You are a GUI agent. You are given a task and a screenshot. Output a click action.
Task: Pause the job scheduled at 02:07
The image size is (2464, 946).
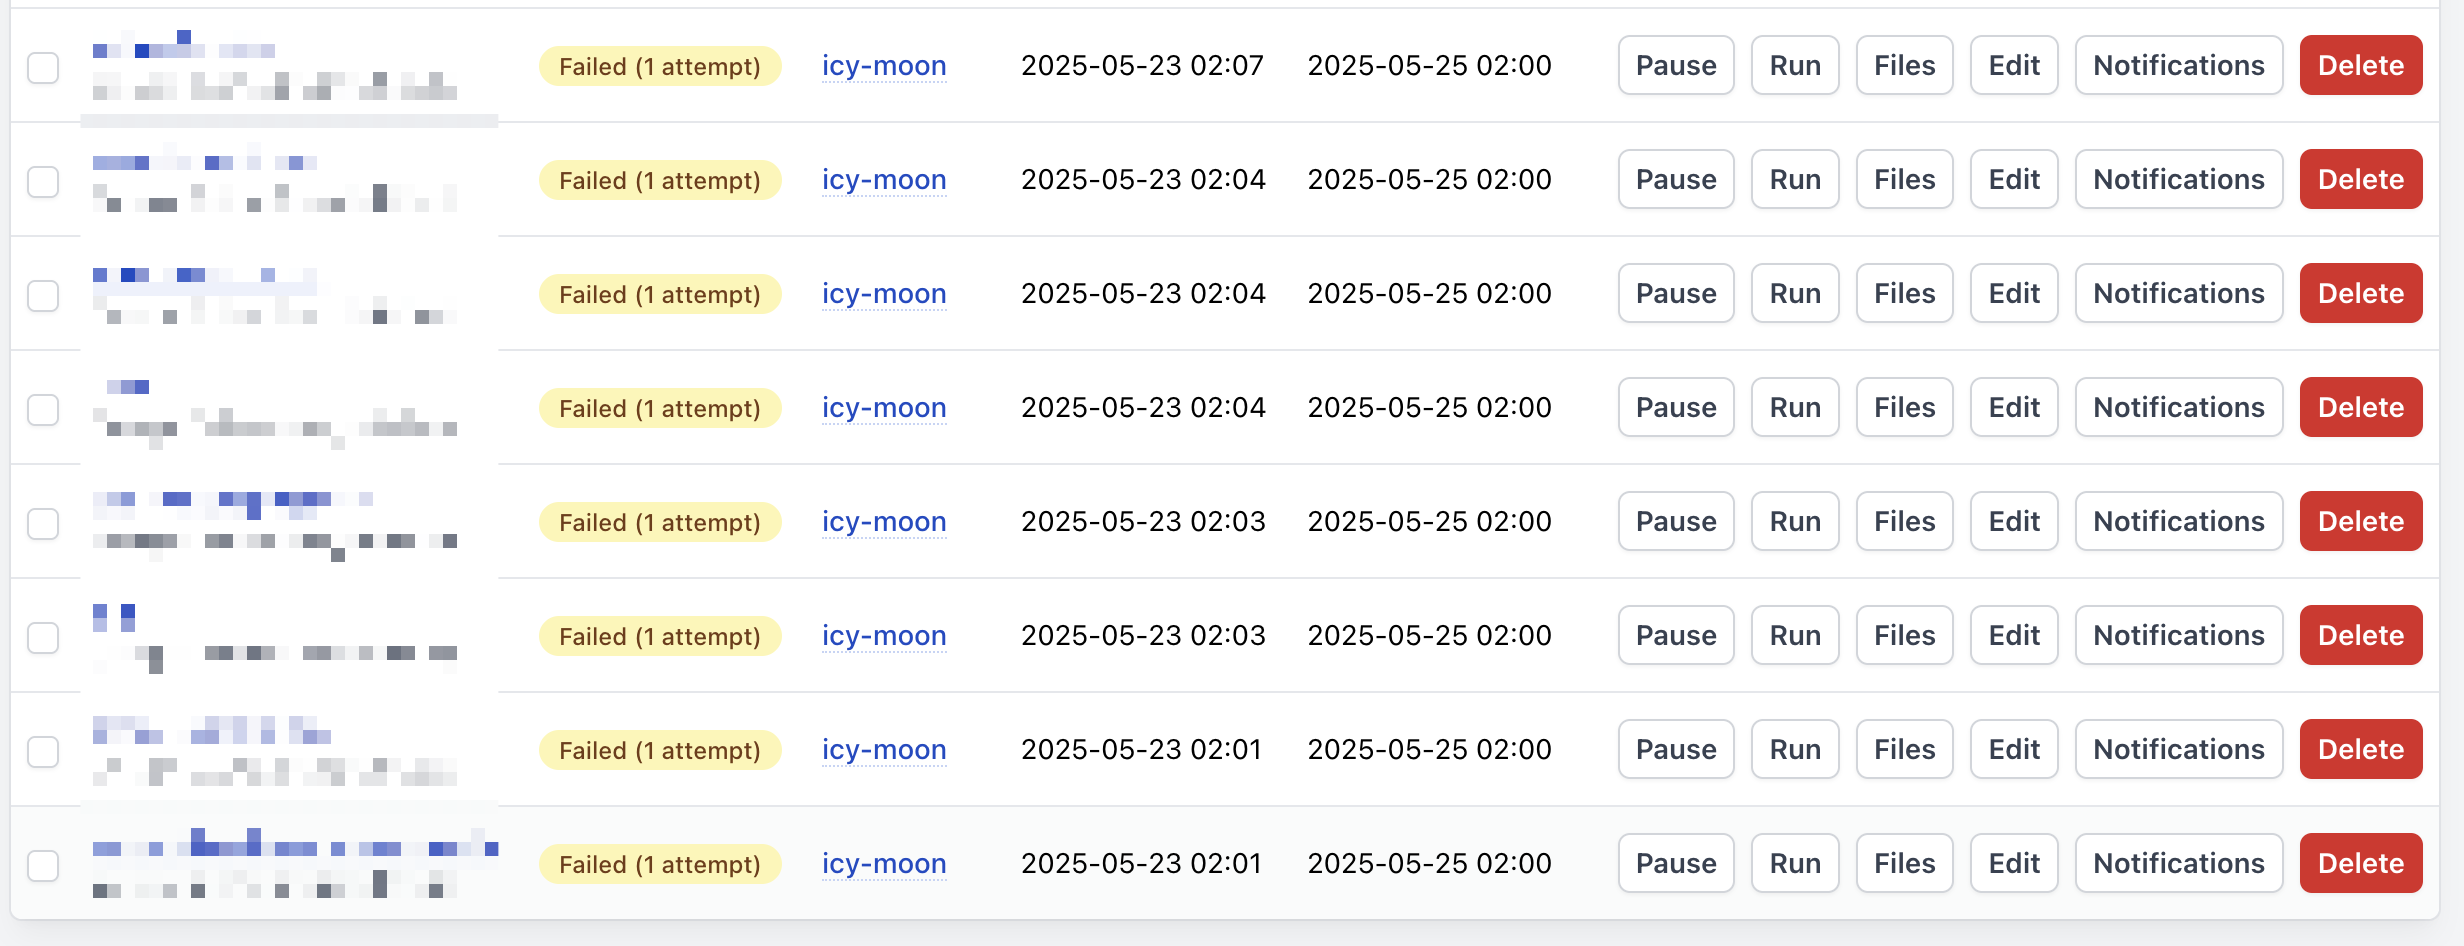click(1675, 65)
